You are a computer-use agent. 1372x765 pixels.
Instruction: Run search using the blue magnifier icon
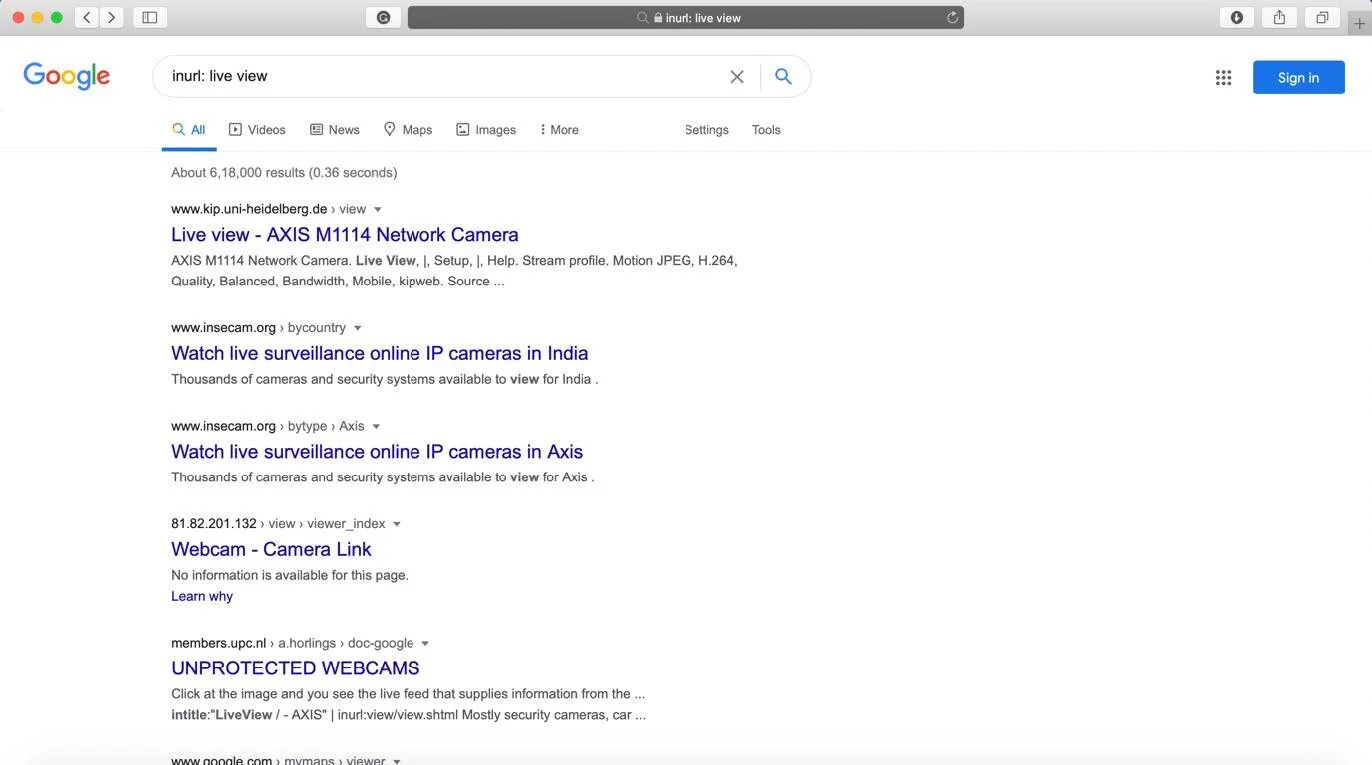783,77
